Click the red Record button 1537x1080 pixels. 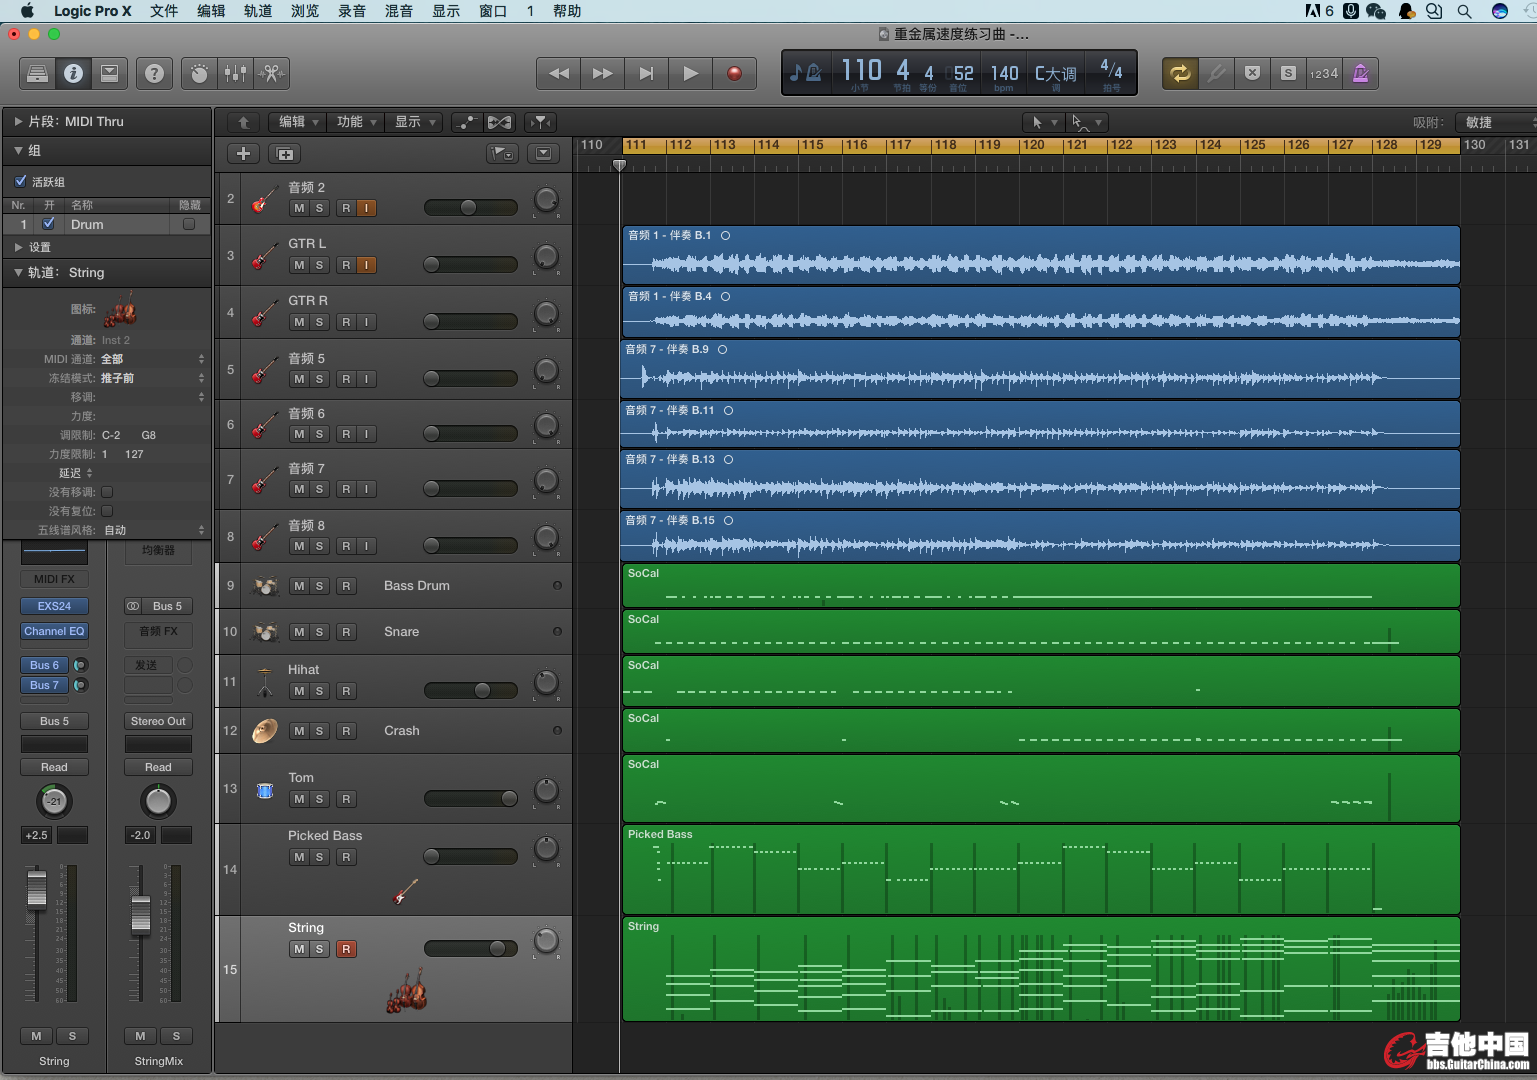click(x=734, y=73)
